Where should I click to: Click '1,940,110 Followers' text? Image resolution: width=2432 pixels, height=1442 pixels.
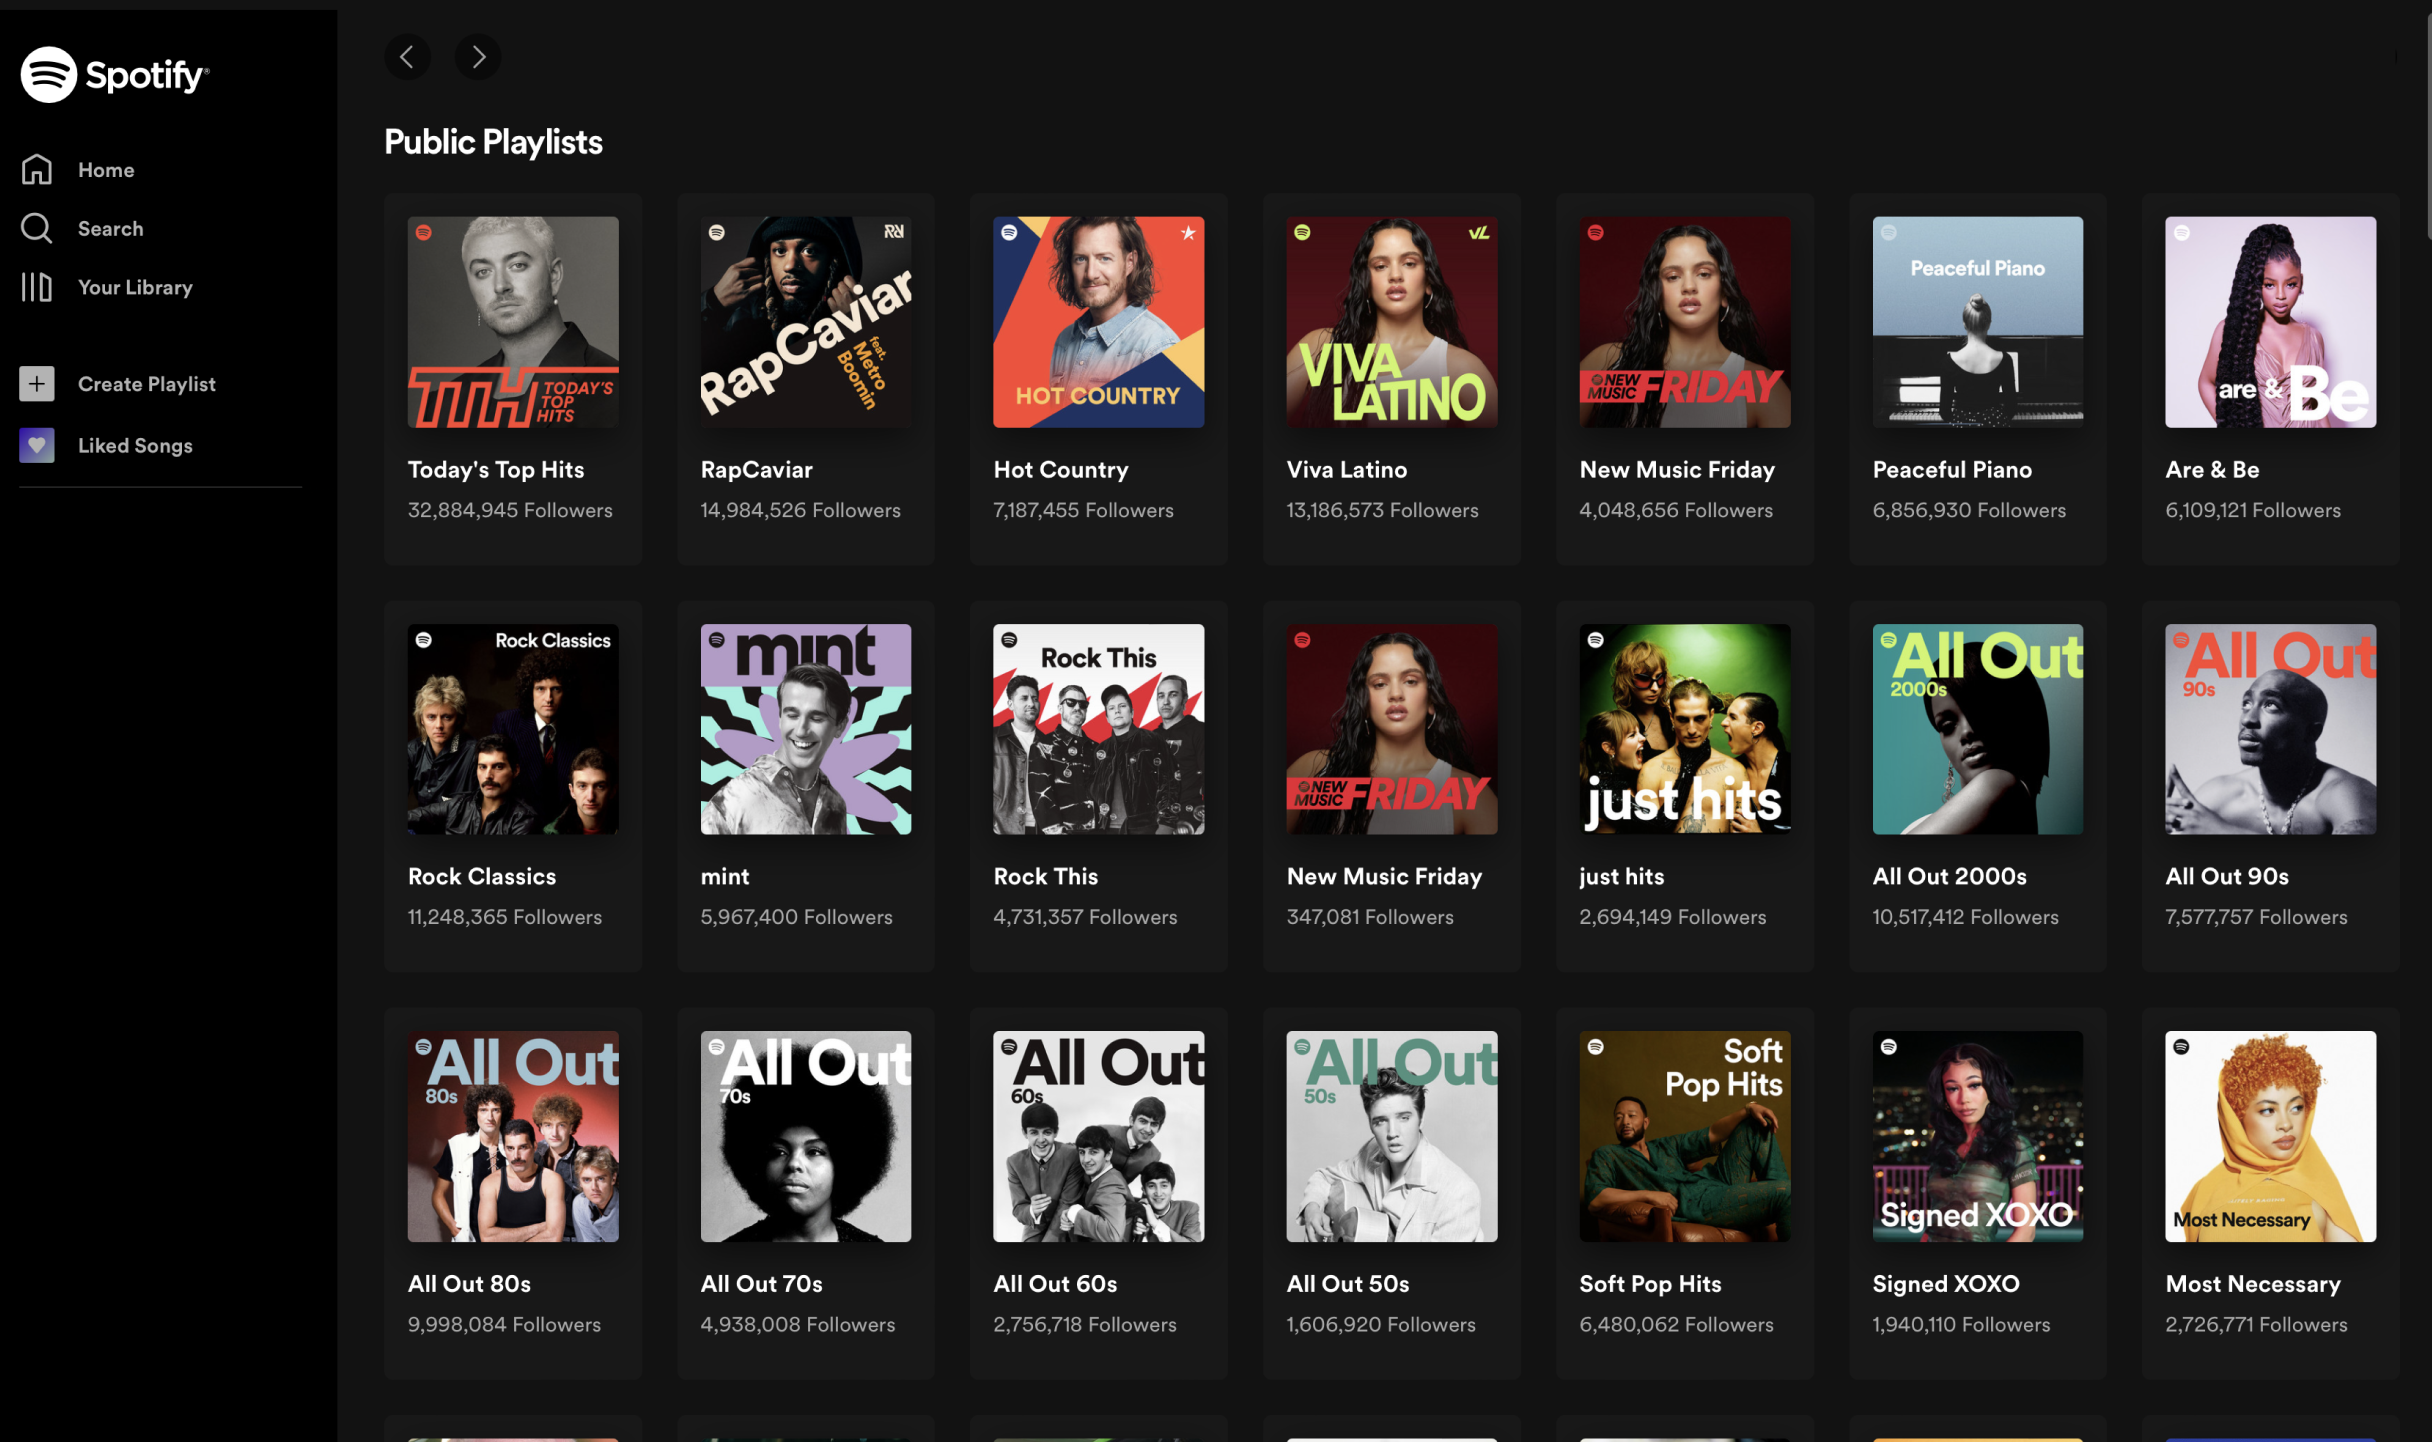click(x=1962, y=1325)
